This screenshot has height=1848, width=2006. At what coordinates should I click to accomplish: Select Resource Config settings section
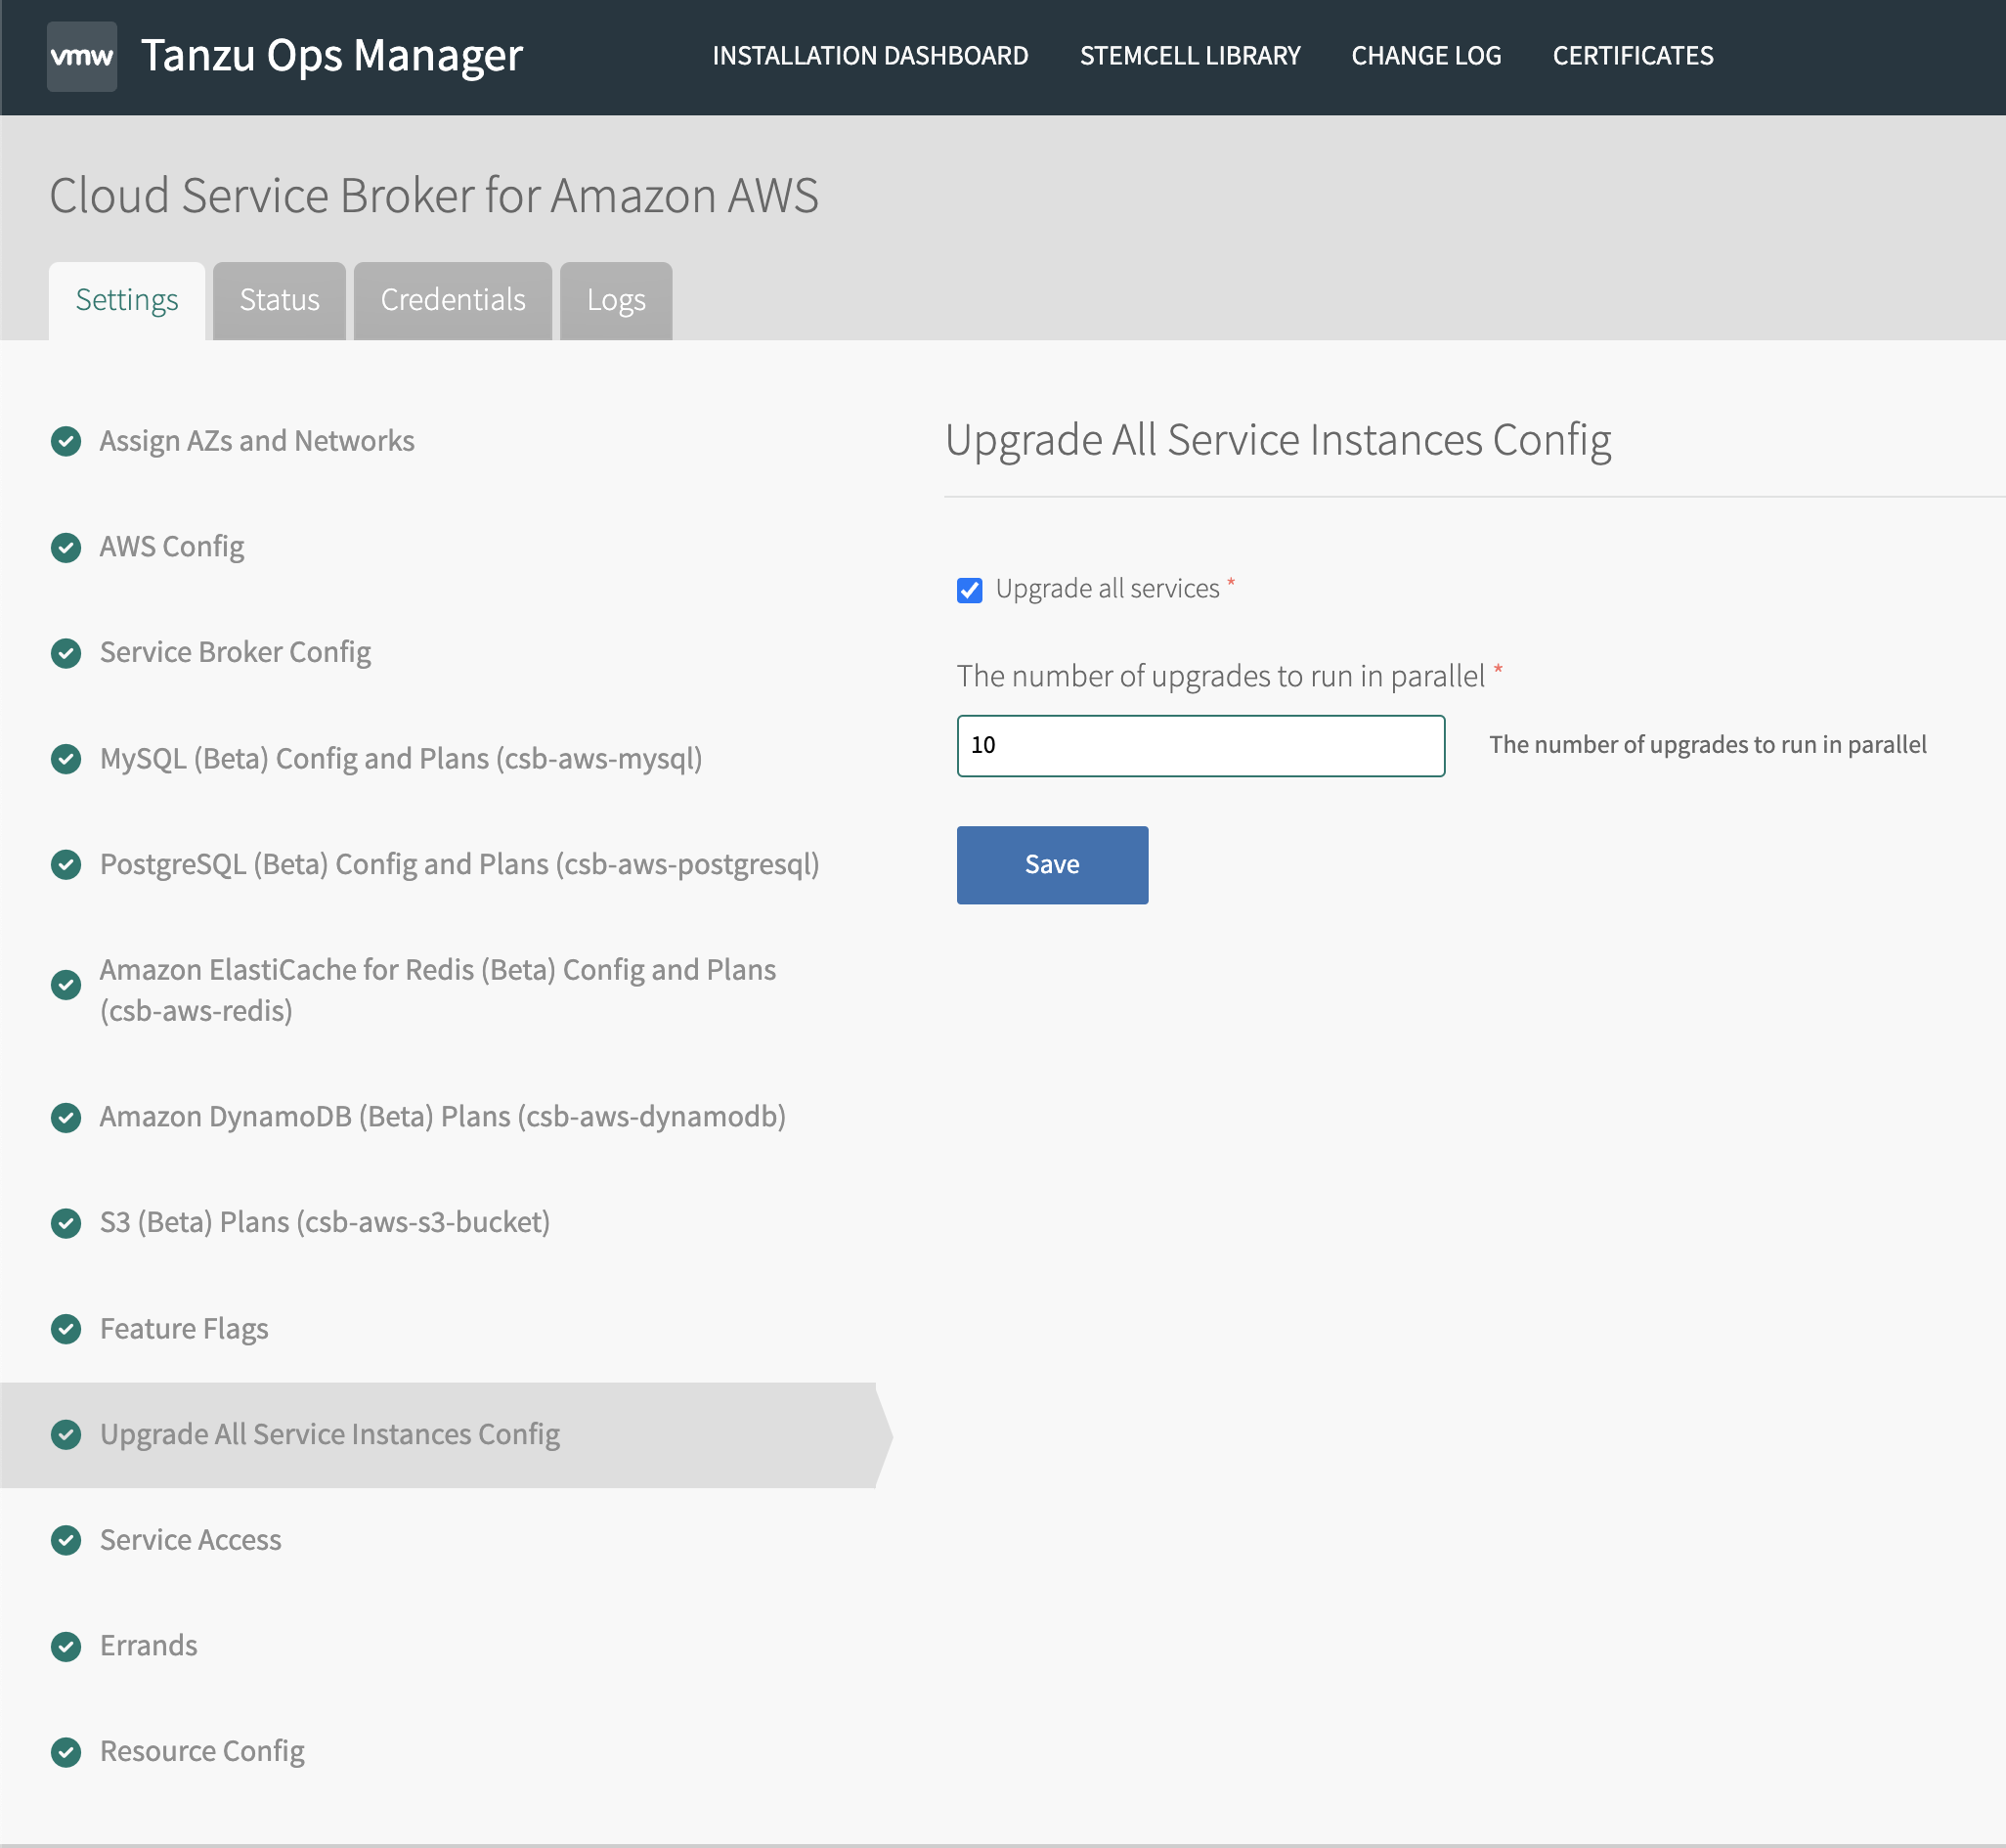point(202,1750)
